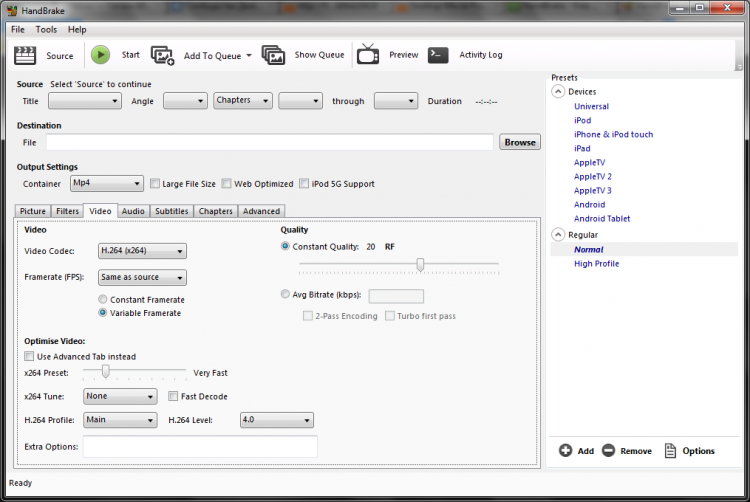Enable Large File Size checkbox
The image size is (750, 502).
[154, 184]
